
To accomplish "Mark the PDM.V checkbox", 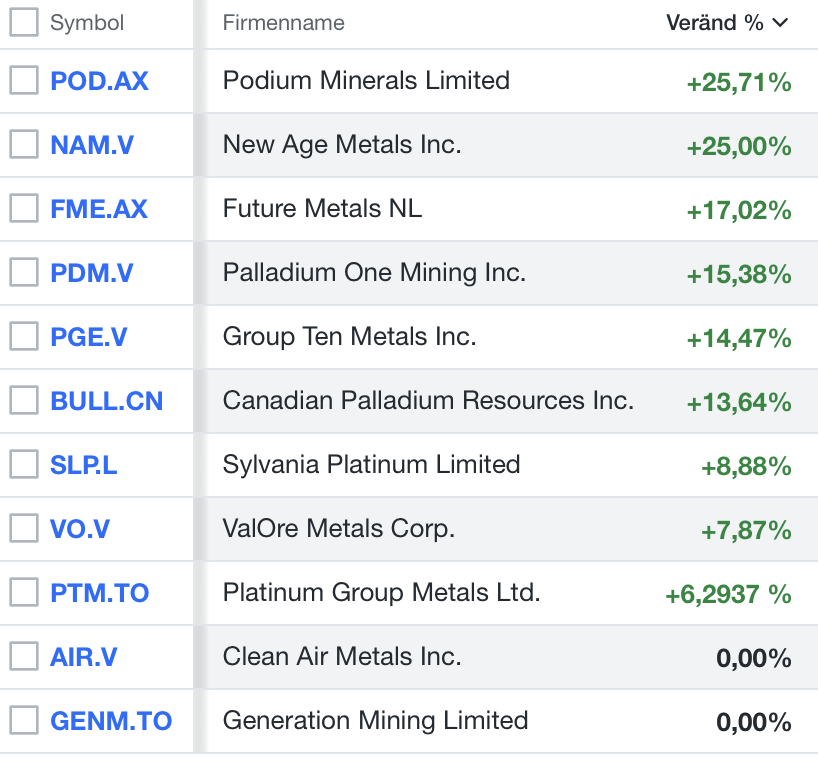I will 24,273.
